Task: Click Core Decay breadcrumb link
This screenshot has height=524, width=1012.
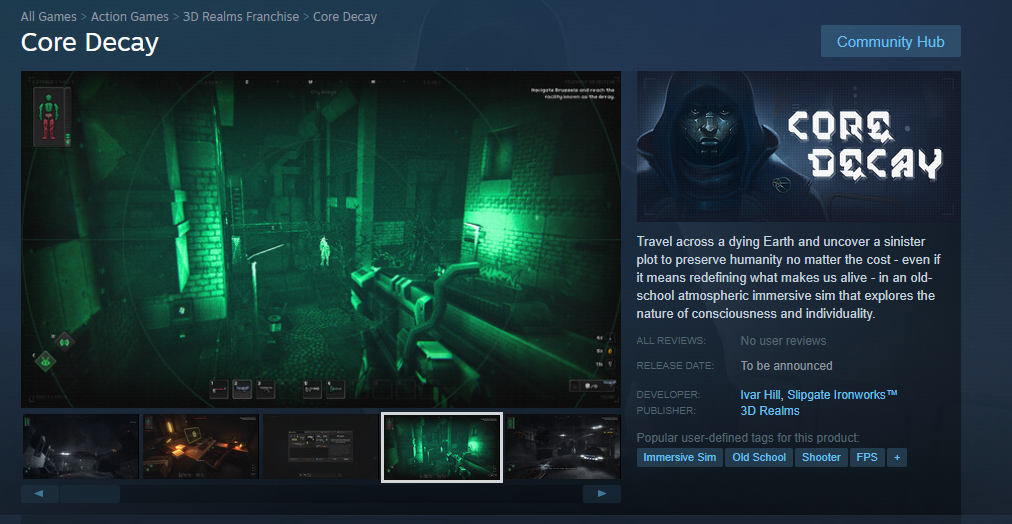Action: [345, 16]
